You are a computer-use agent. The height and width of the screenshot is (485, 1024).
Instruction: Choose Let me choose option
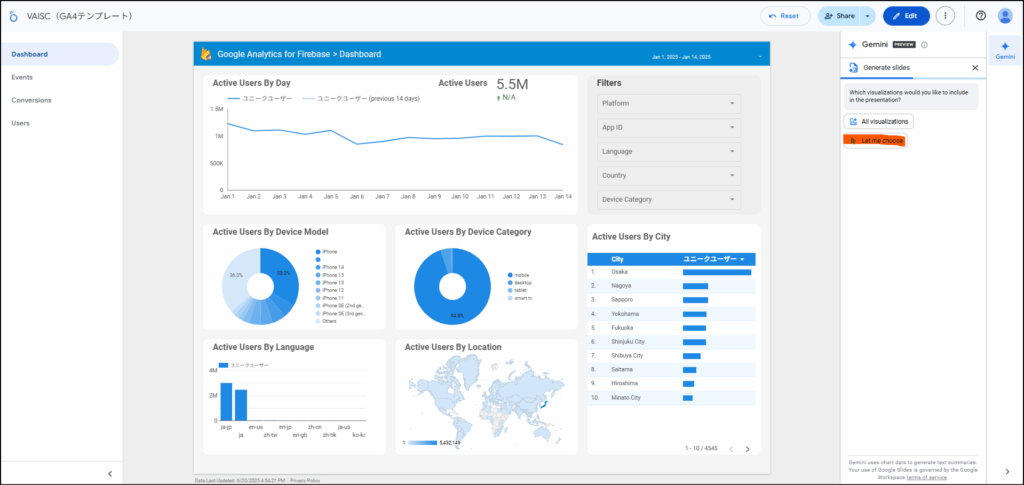click(875, 140)
